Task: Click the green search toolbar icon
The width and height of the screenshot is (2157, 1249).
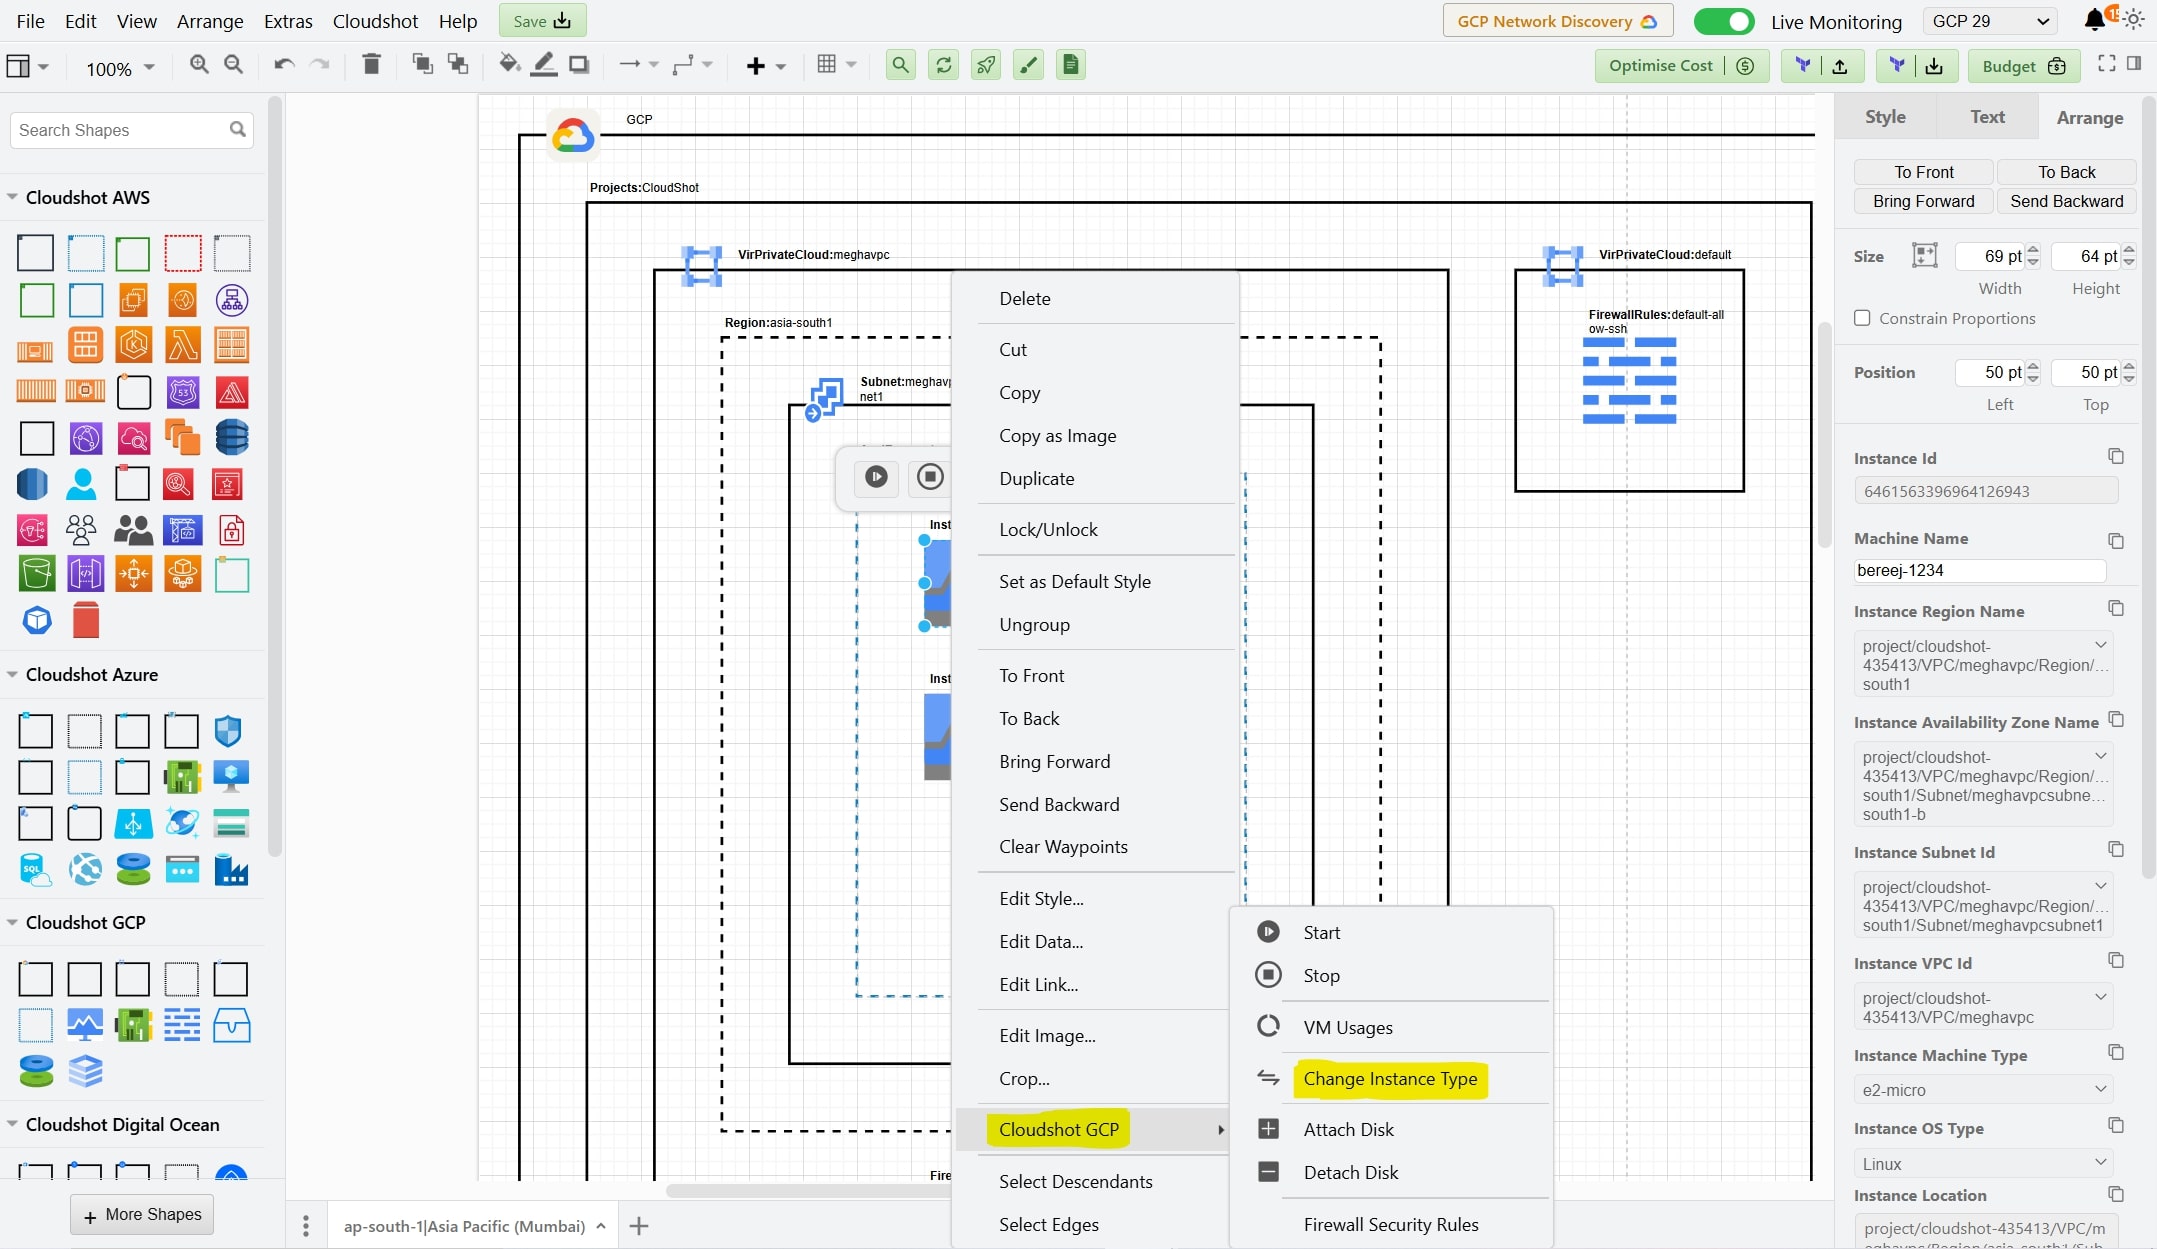Action: click(x=901, y=65)
